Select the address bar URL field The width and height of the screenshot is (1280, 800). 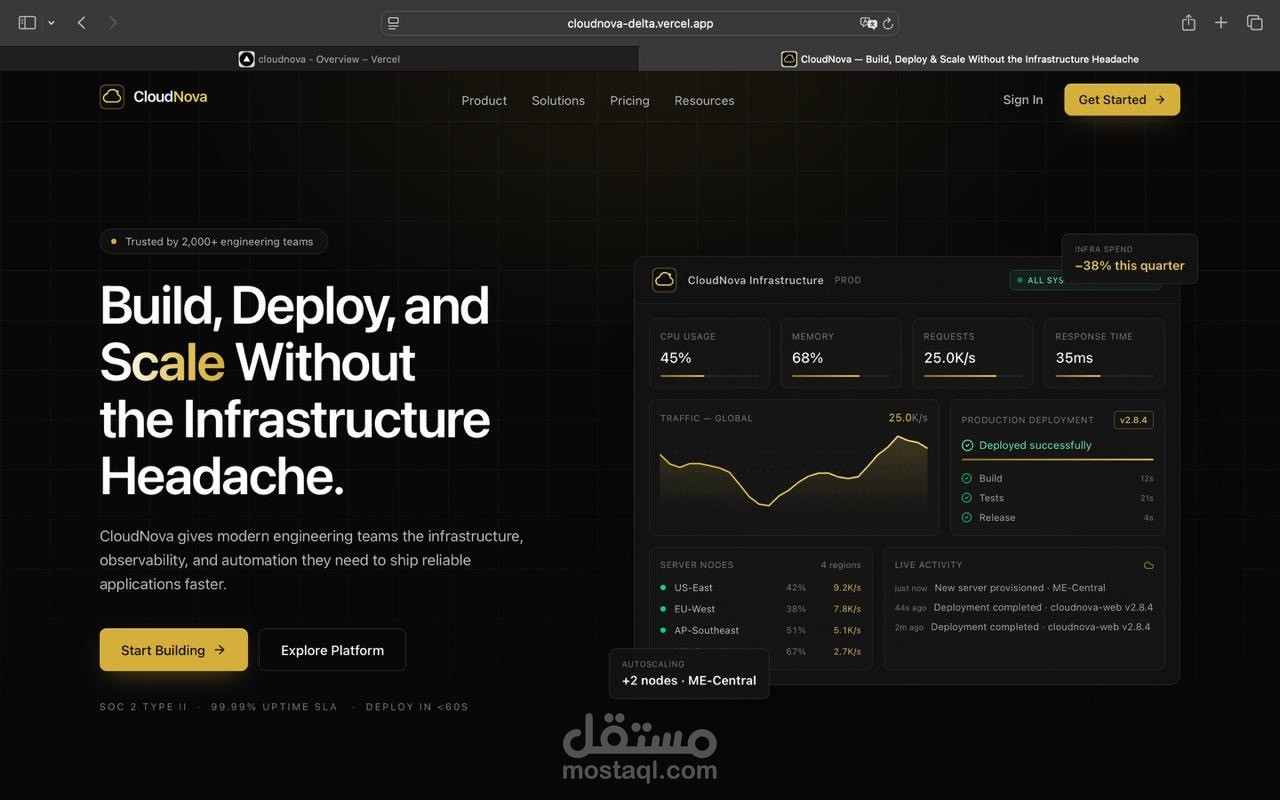(x=640, y=23)
